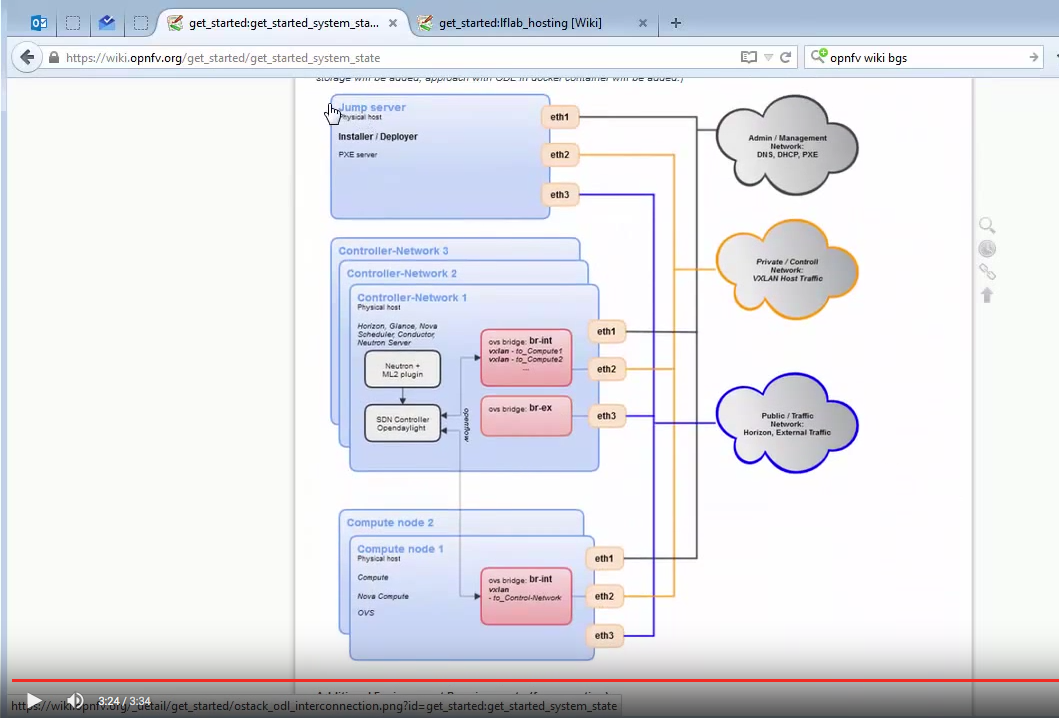Mute the video volume
The image size is (1059, 718).
click(75, 700)
